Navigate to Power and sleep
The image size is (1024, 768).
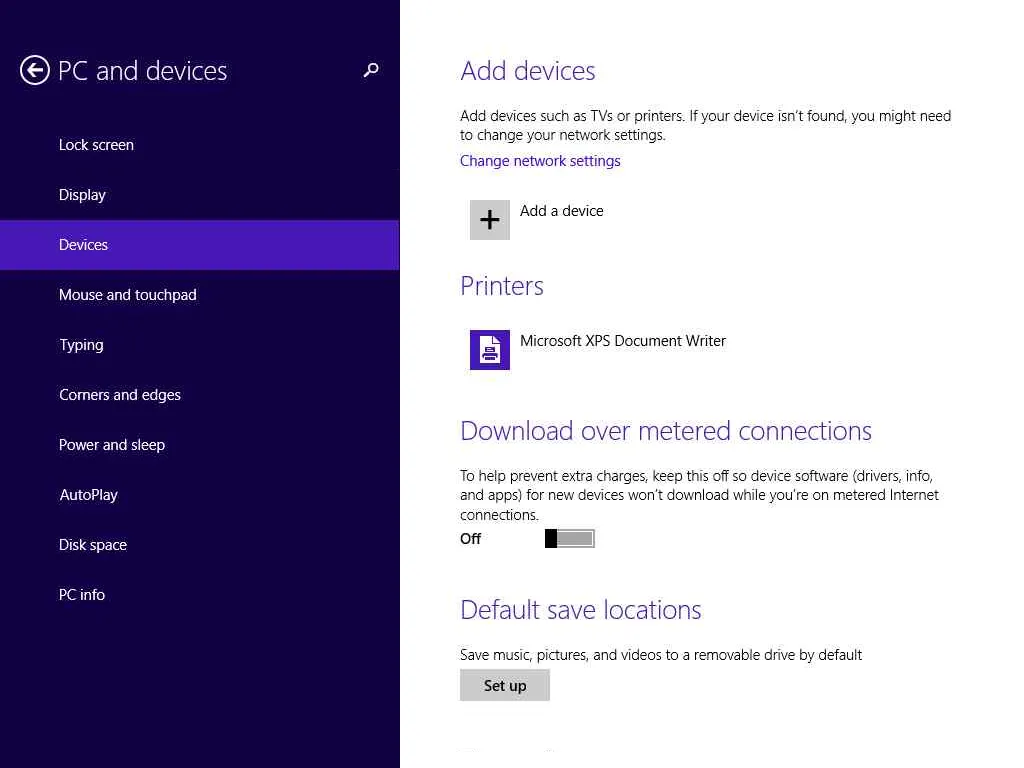tap(112, 445)
